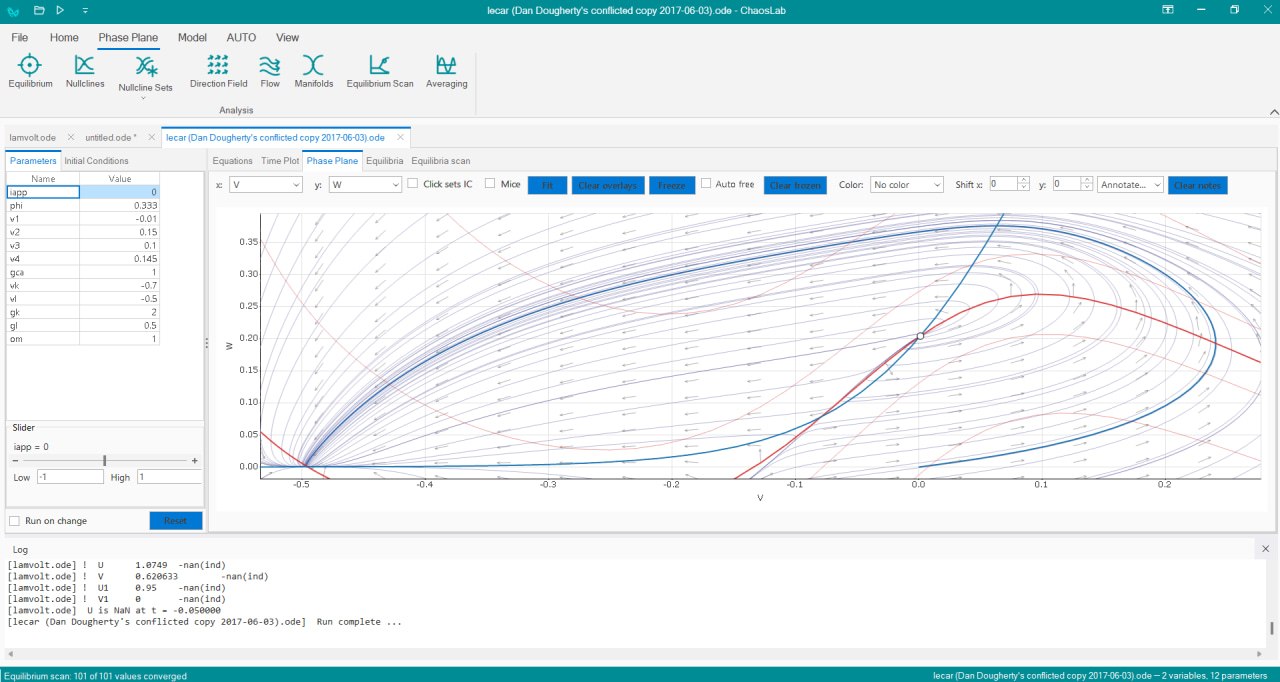Enable the Click sets IC checkbox

click(x=413, y=184)
